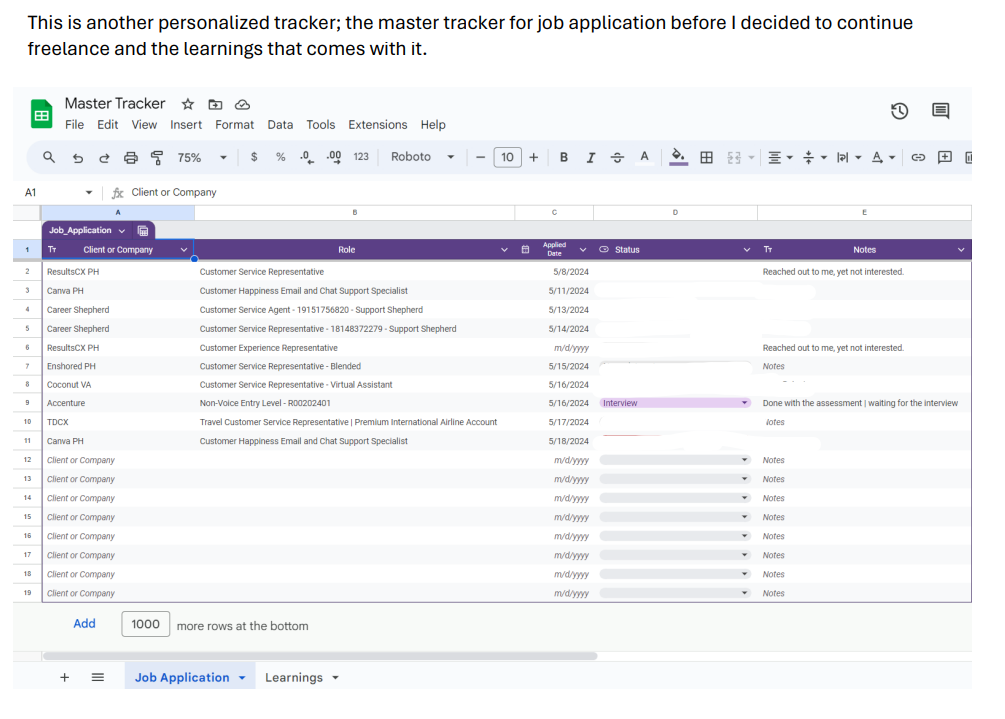Toggle italic formatting

(590, 157)
